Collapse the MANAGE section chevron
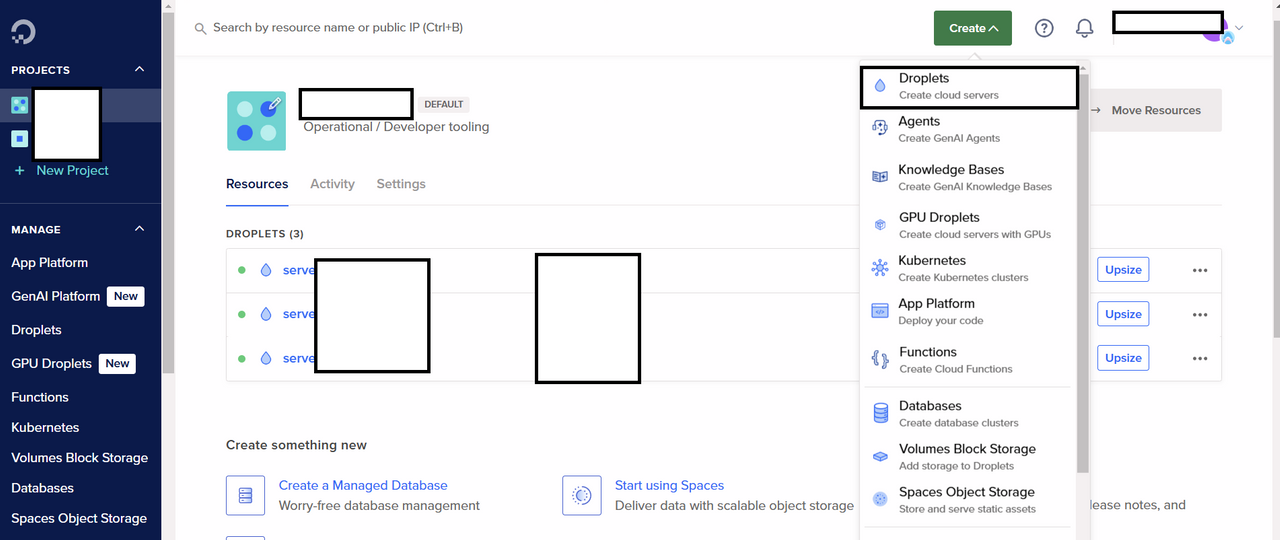This screenshot has width=1280, height=540. pyautogui.click(x=139, y=229)
